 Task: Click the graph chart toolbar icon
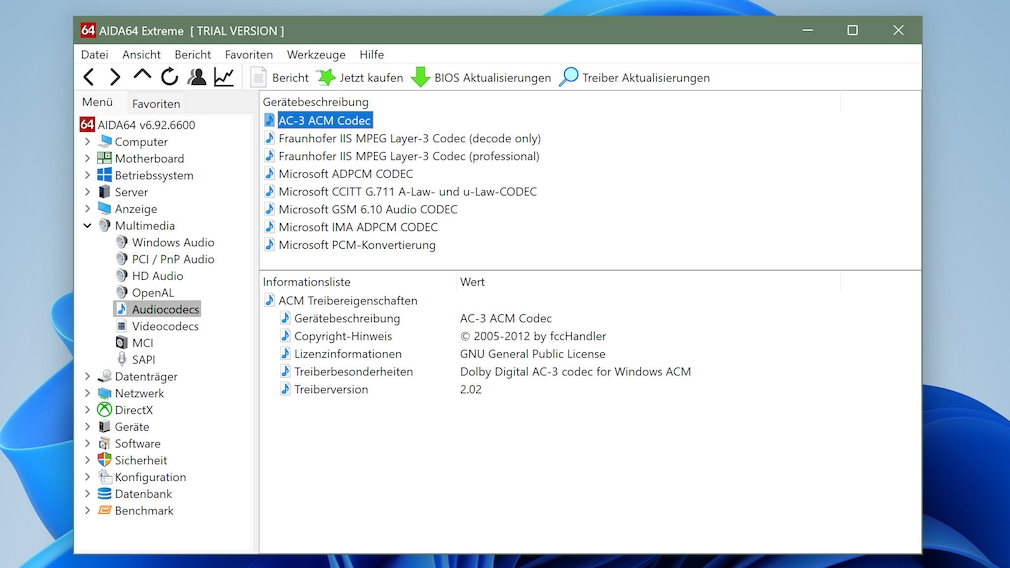click(x=224, y=77)
